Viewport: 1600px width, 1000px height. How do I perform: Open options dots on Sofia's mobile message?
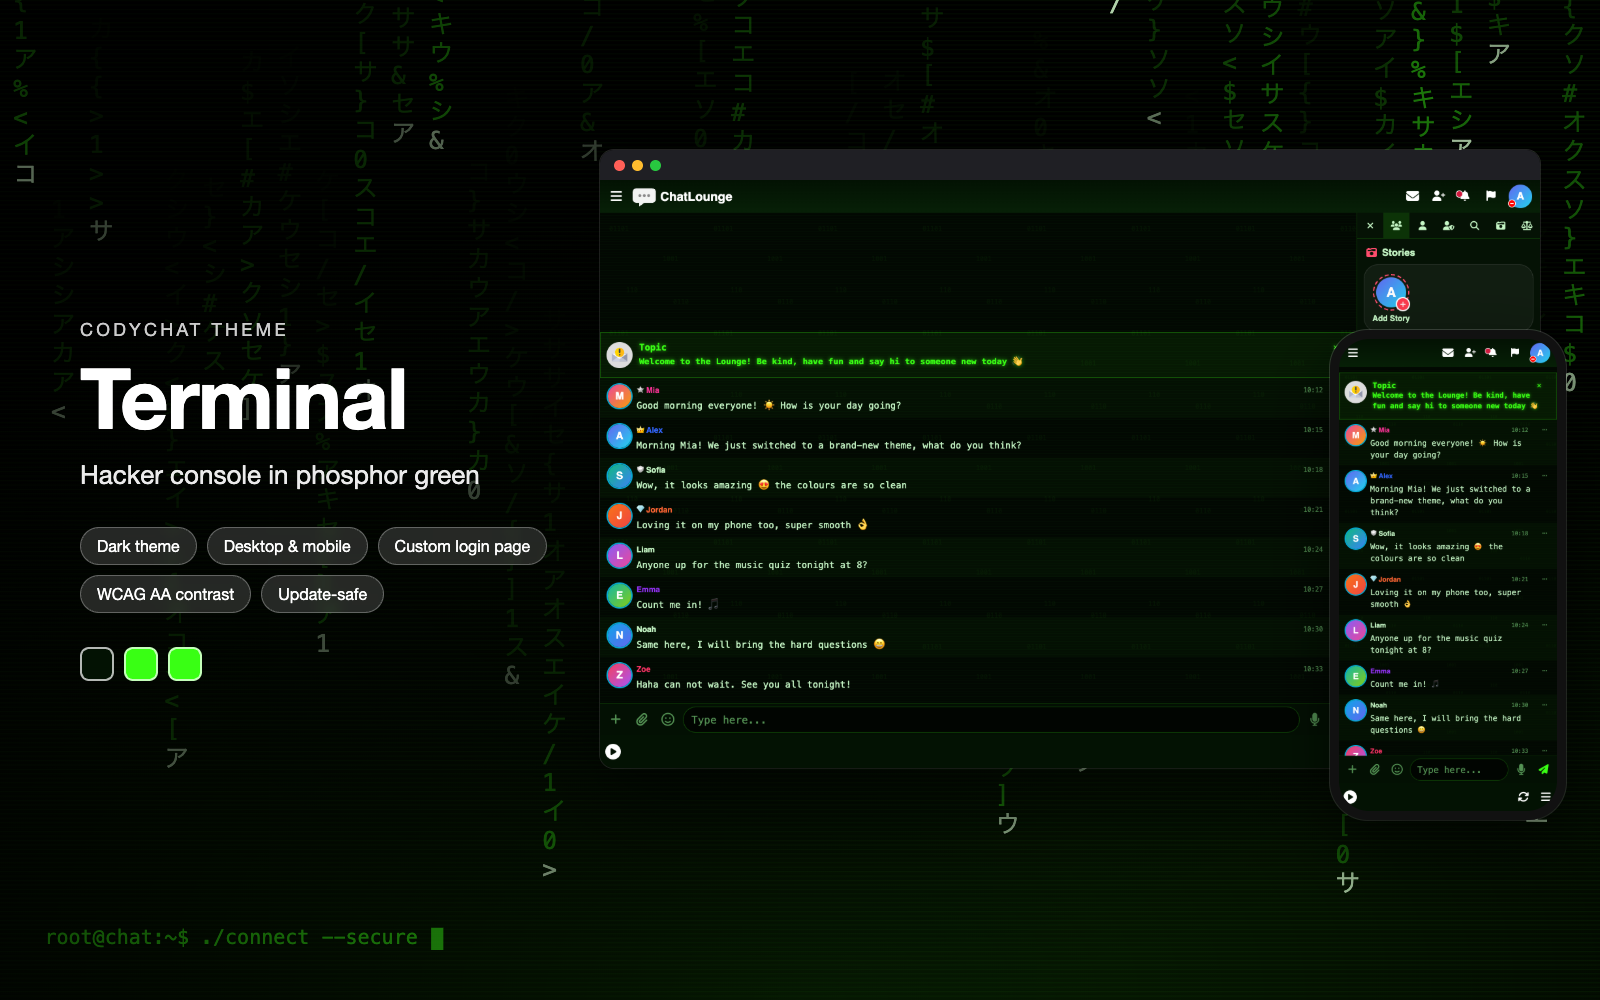pos(1544,533)
